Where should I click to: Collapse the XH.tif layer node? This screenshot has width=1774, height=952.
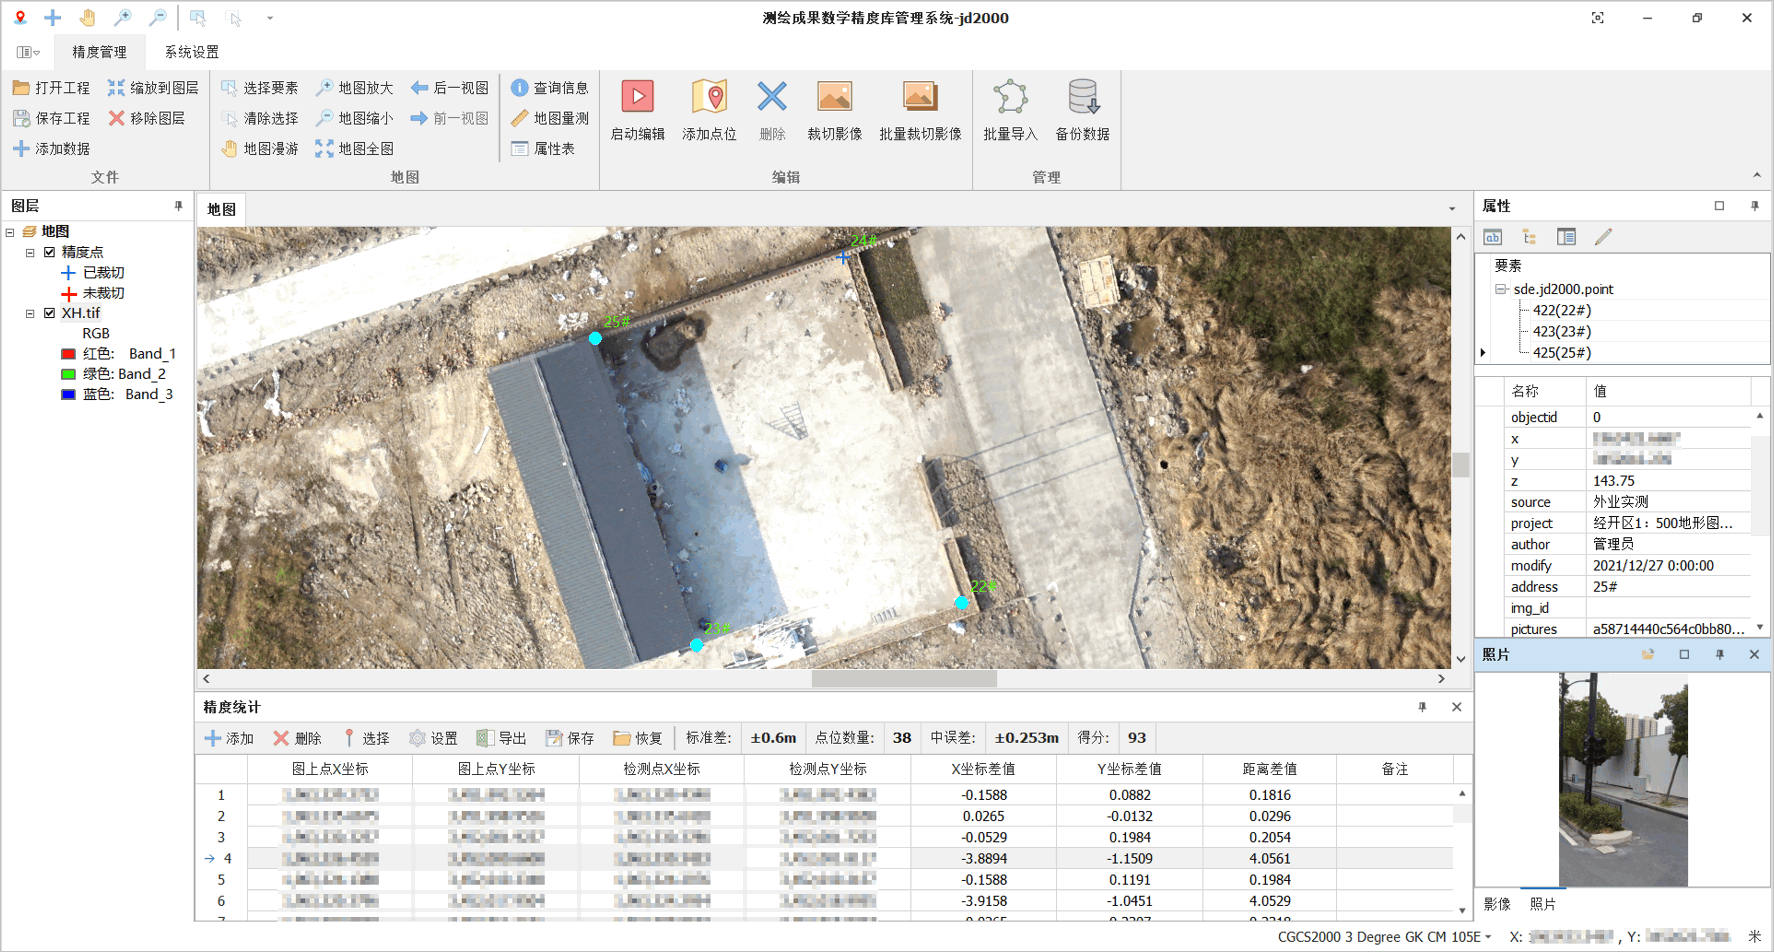click(x=30, y=313)
